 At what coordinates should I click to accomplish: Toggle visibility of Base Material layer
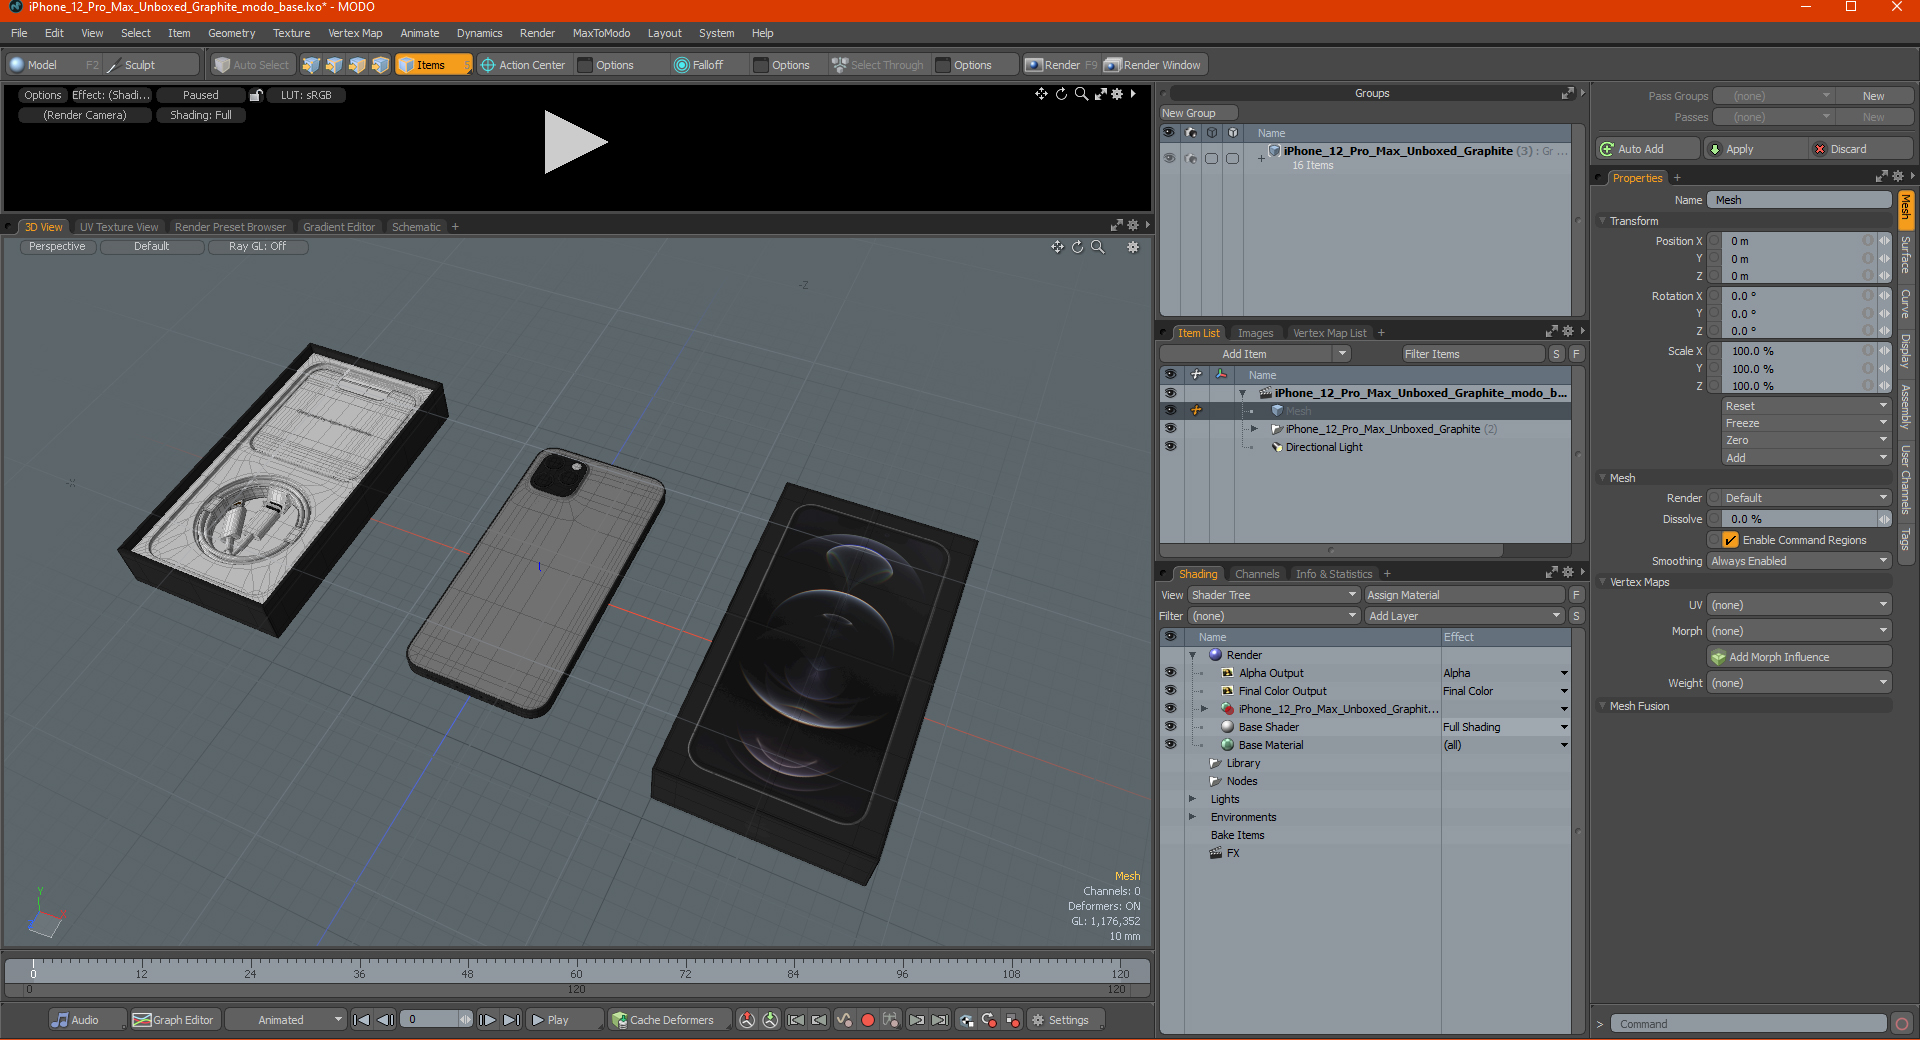(x=1170, y=745)
